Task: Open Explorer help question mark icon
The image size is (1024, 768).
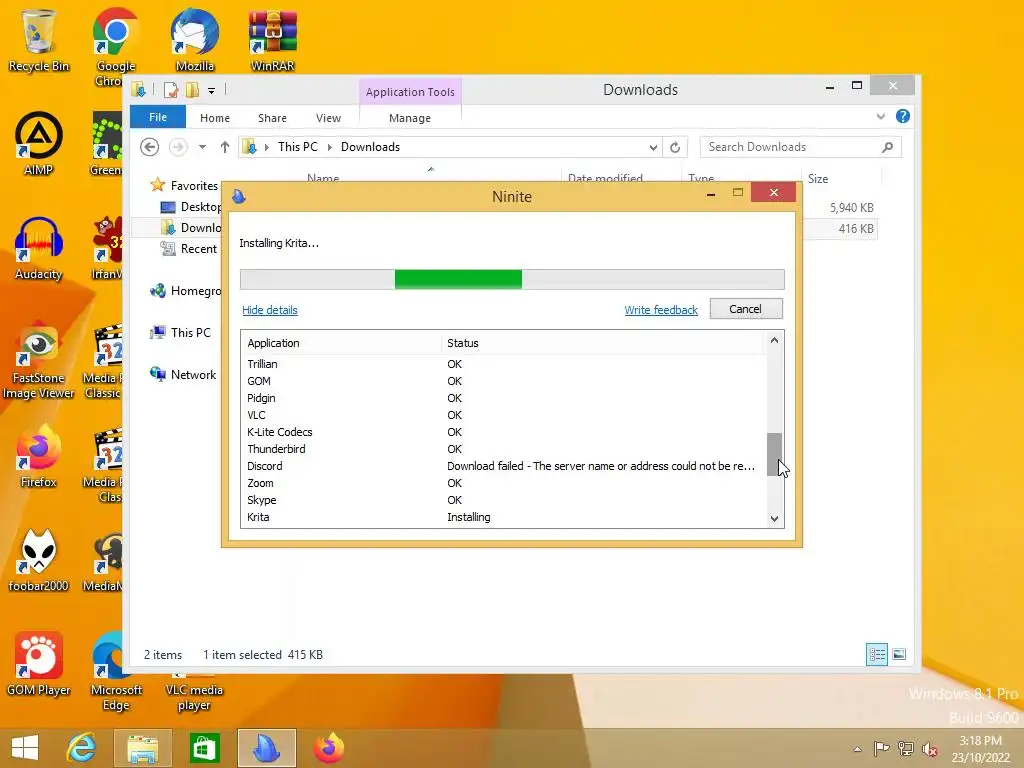Action: coord(903,116)
